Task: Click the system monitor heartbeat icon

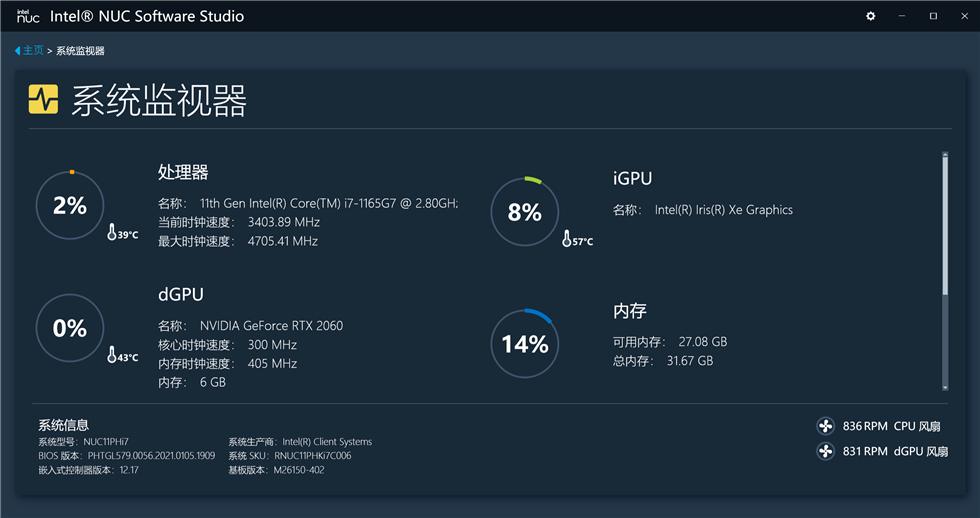Action: coord(43,99)
